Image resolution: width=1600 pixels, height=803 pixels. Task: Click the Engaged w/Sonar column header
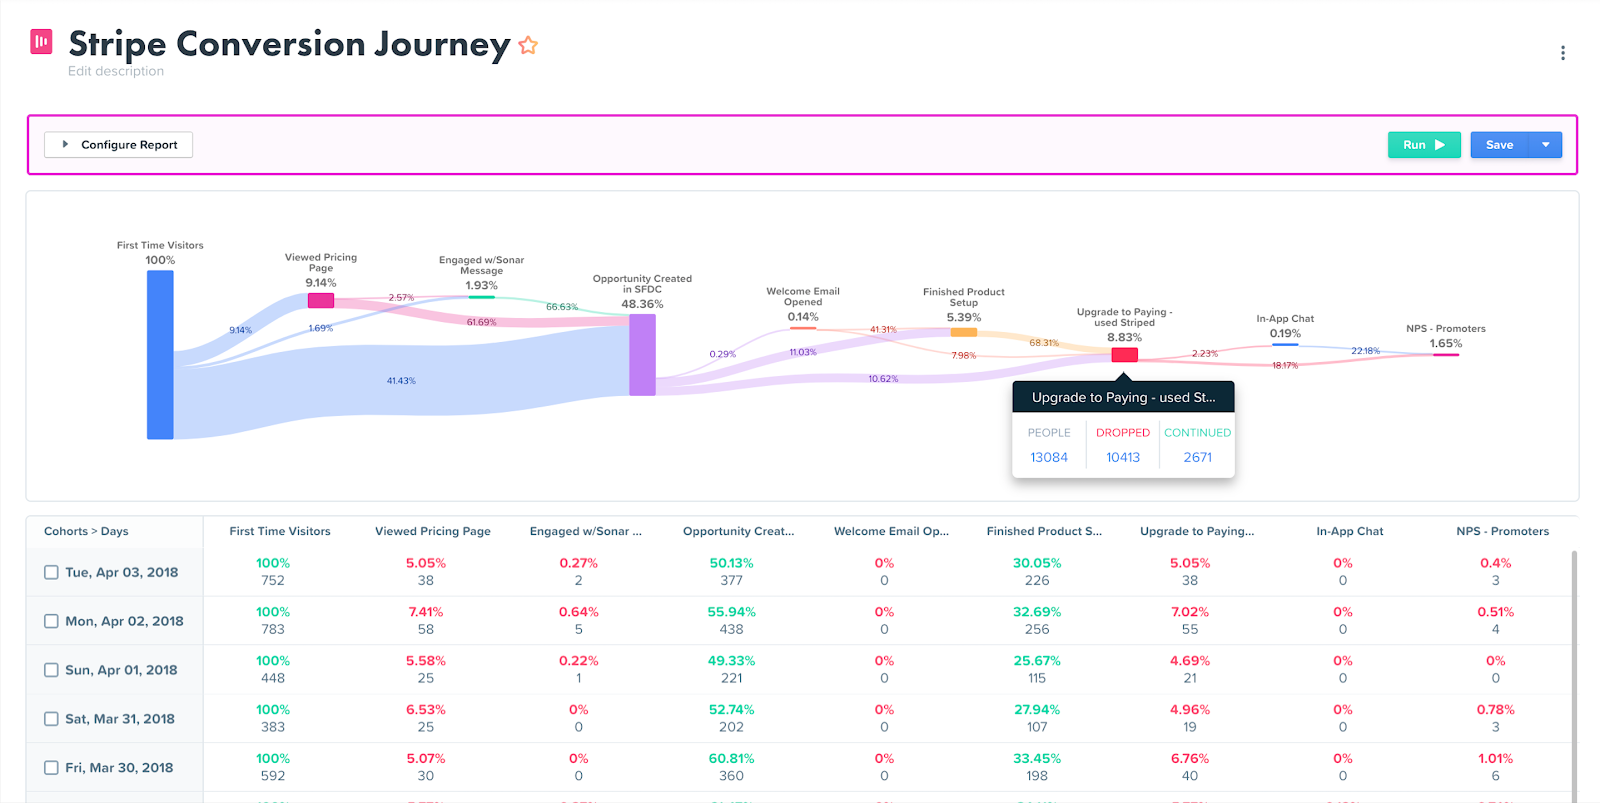586,531
